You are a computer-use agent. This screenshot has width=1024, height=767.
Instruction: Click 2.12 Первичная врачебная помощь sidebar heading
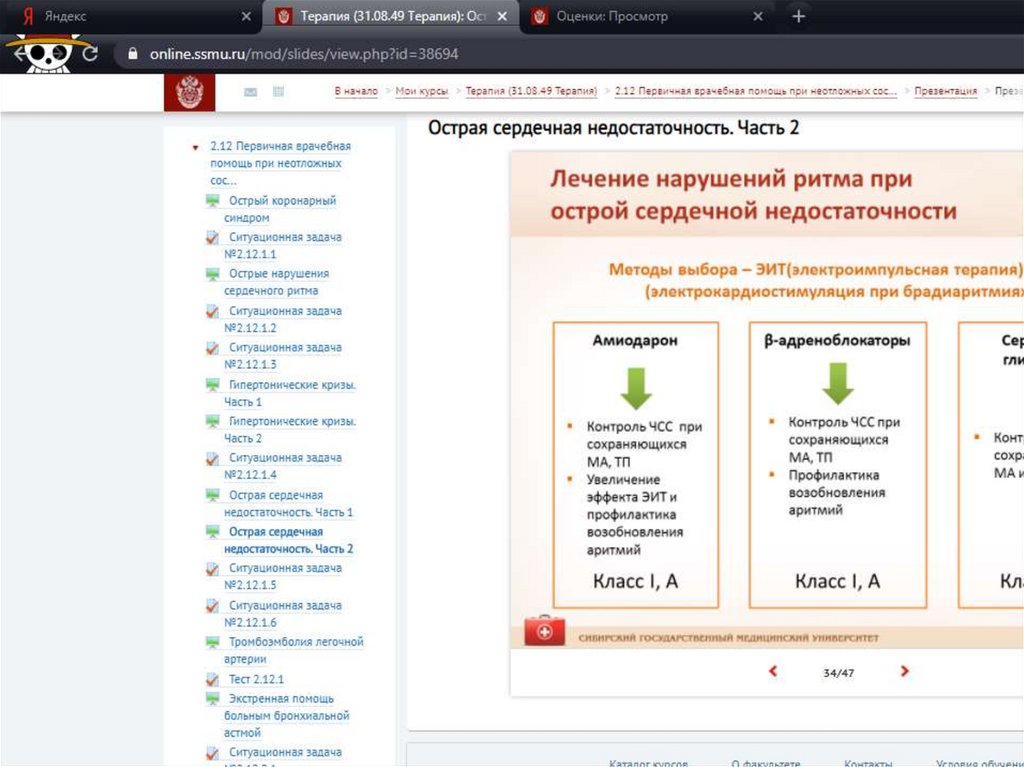[280, 163]
